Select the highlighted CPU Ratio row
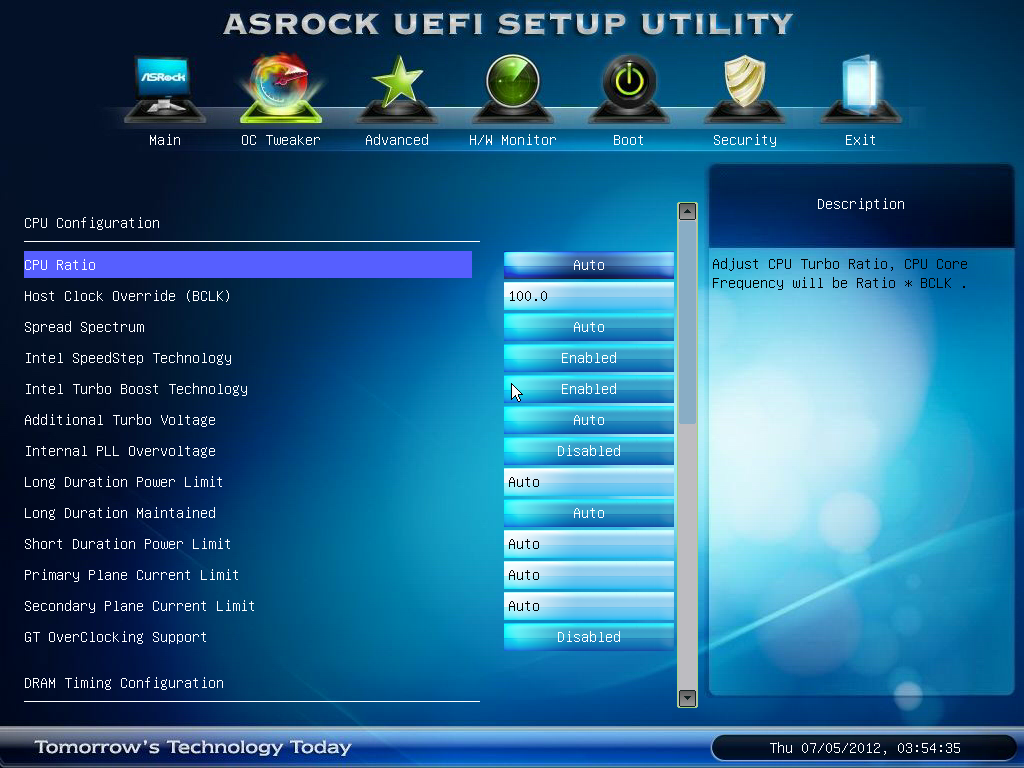This screenshot has width=1024, height=768. pyautogui.click(x=248, y=264)
